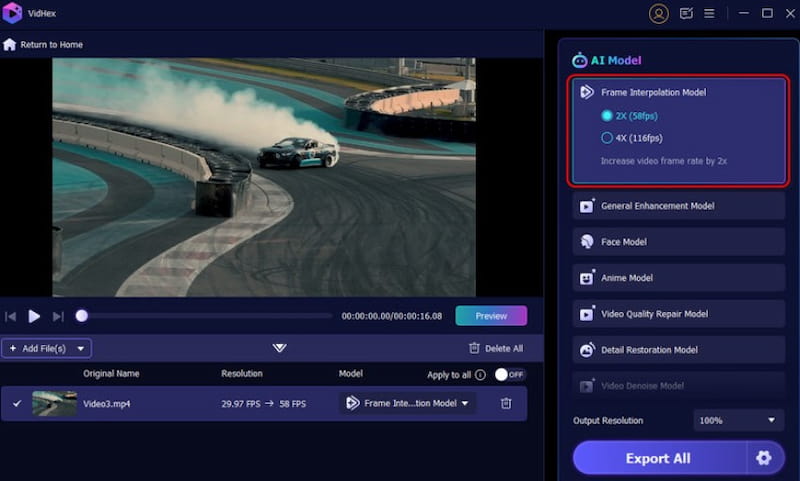
Task: Return to Home link
Action: (52, 44)
